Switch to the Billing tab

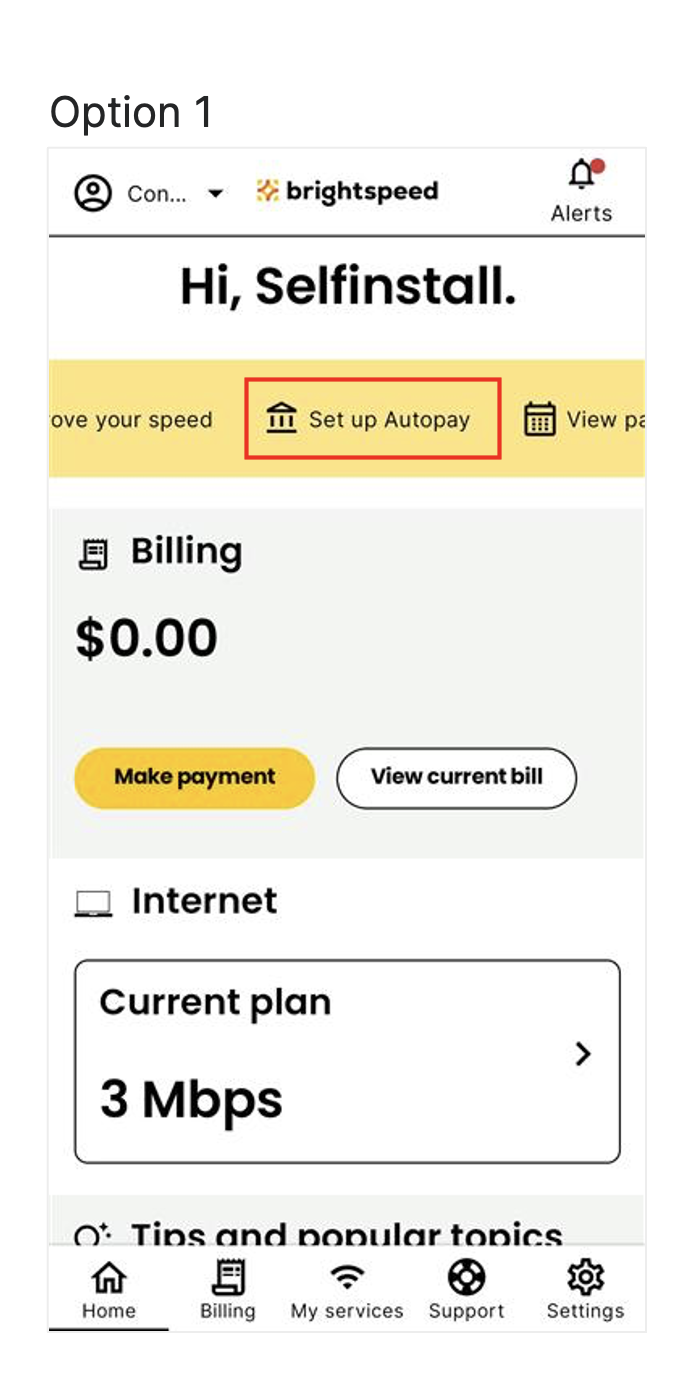pyautogui.click(x=227, y=1288)
